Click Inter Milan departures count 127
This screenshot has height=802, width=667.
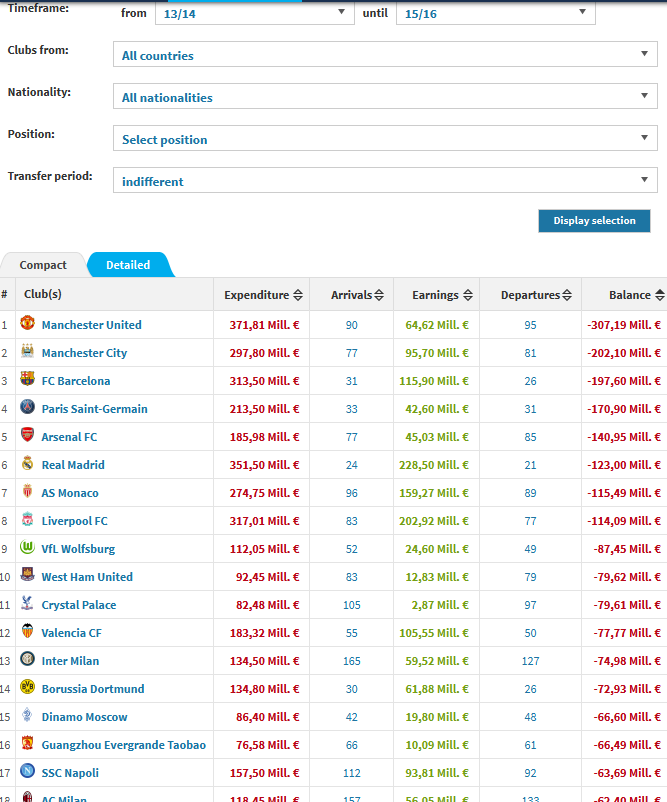[530, 661]
